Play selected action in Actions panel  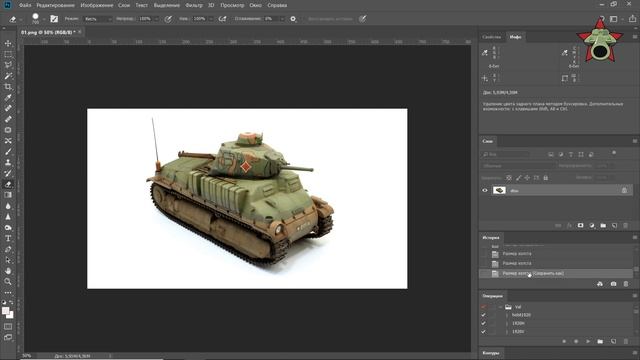(588, 341)
